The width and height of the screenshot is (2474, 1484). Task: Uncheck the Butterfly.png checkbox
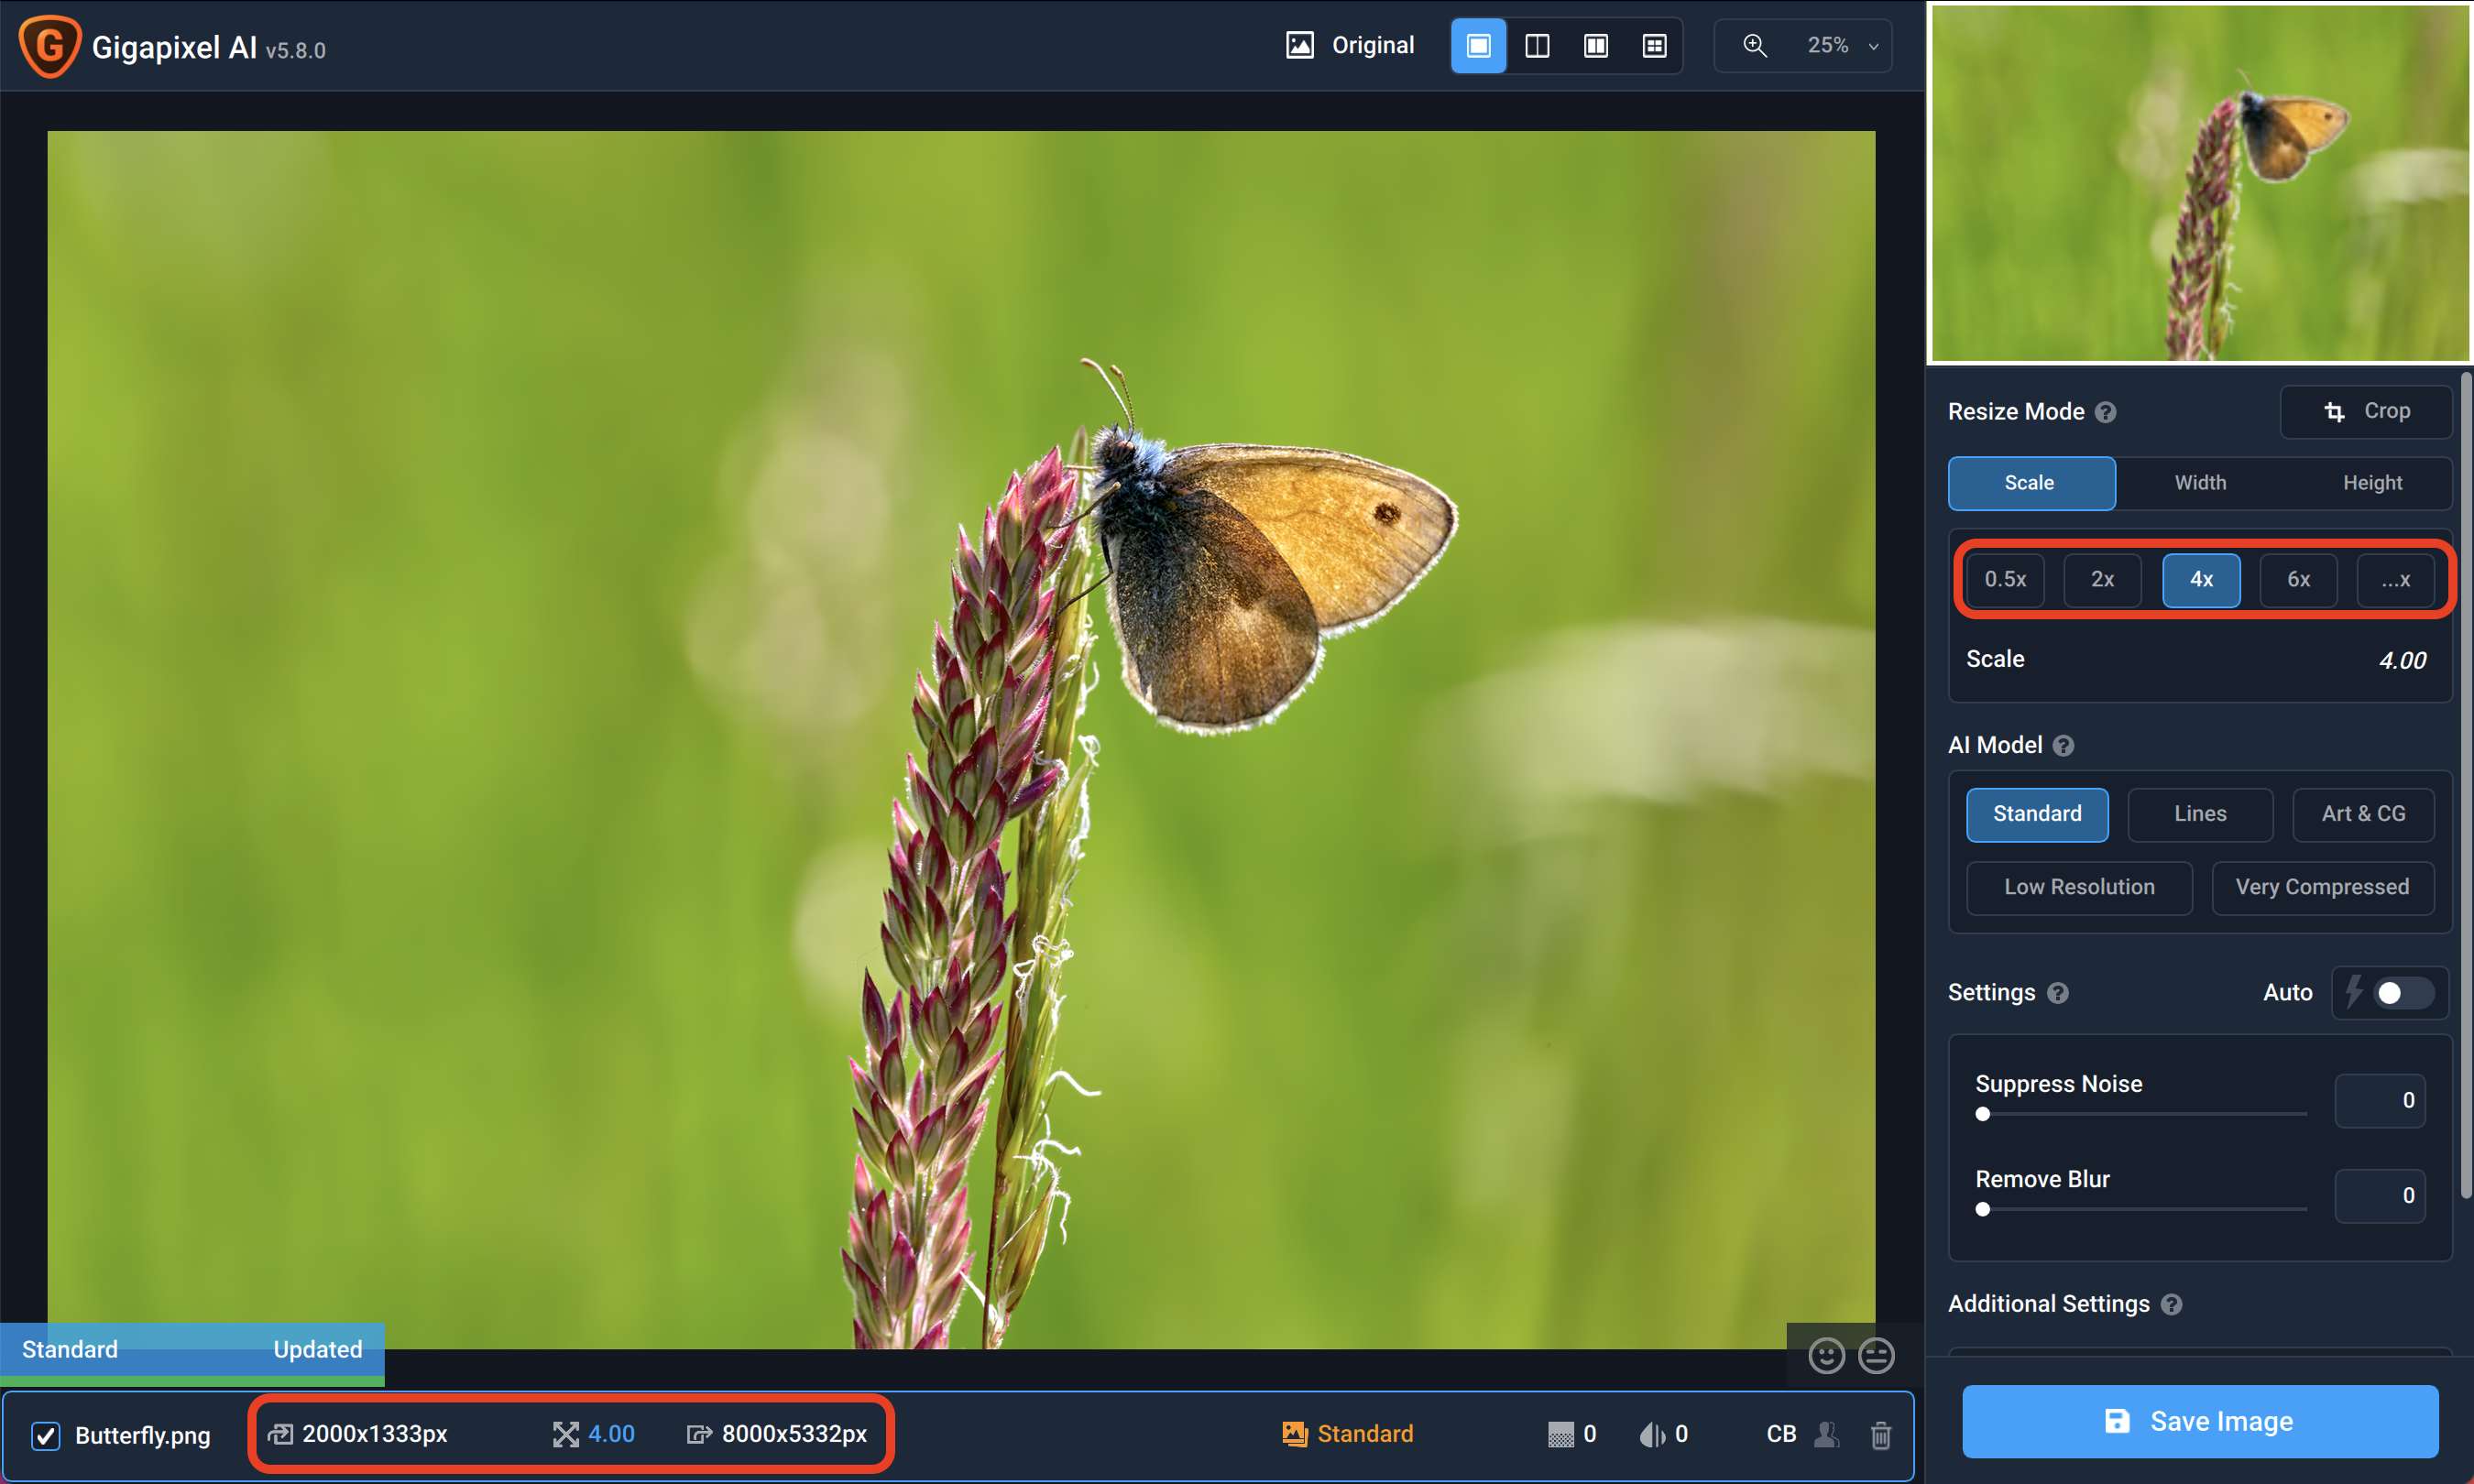tap(46, 1436)
